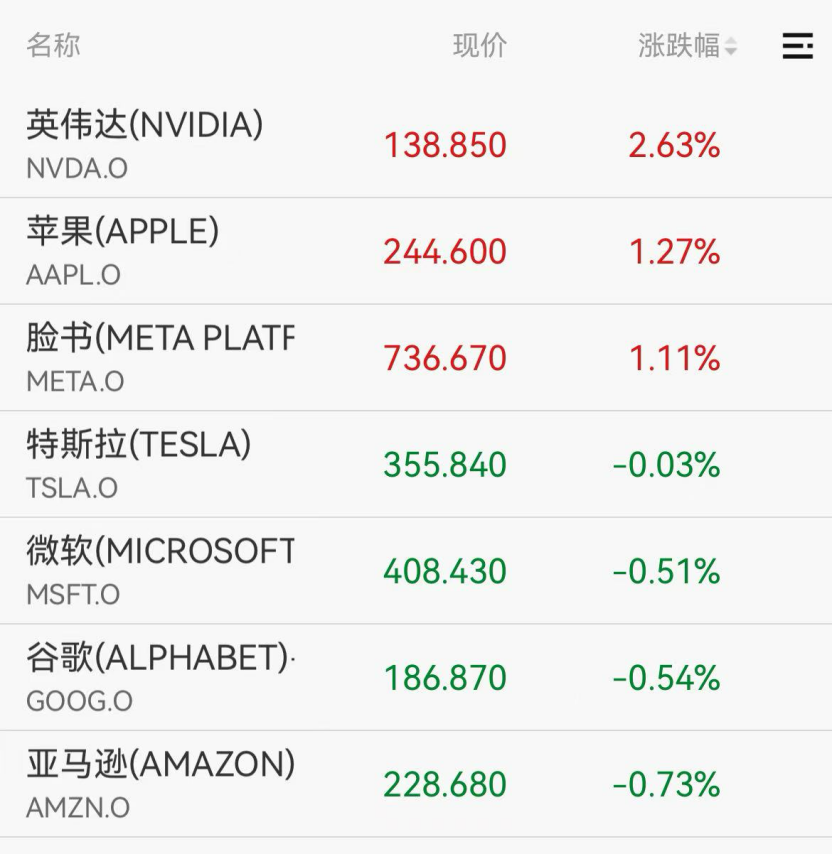The width and height of the screenshot is (832, 854).
Task: Sort by 涨跌幅 arrow indicator
Action: point(731,47)
